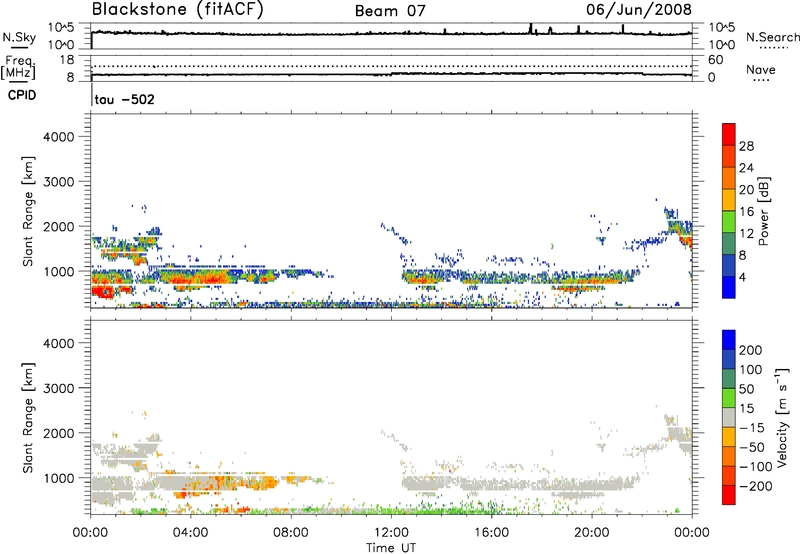Click the 'Slant Range [km]' label of velocity panel

tap(28, 417)
